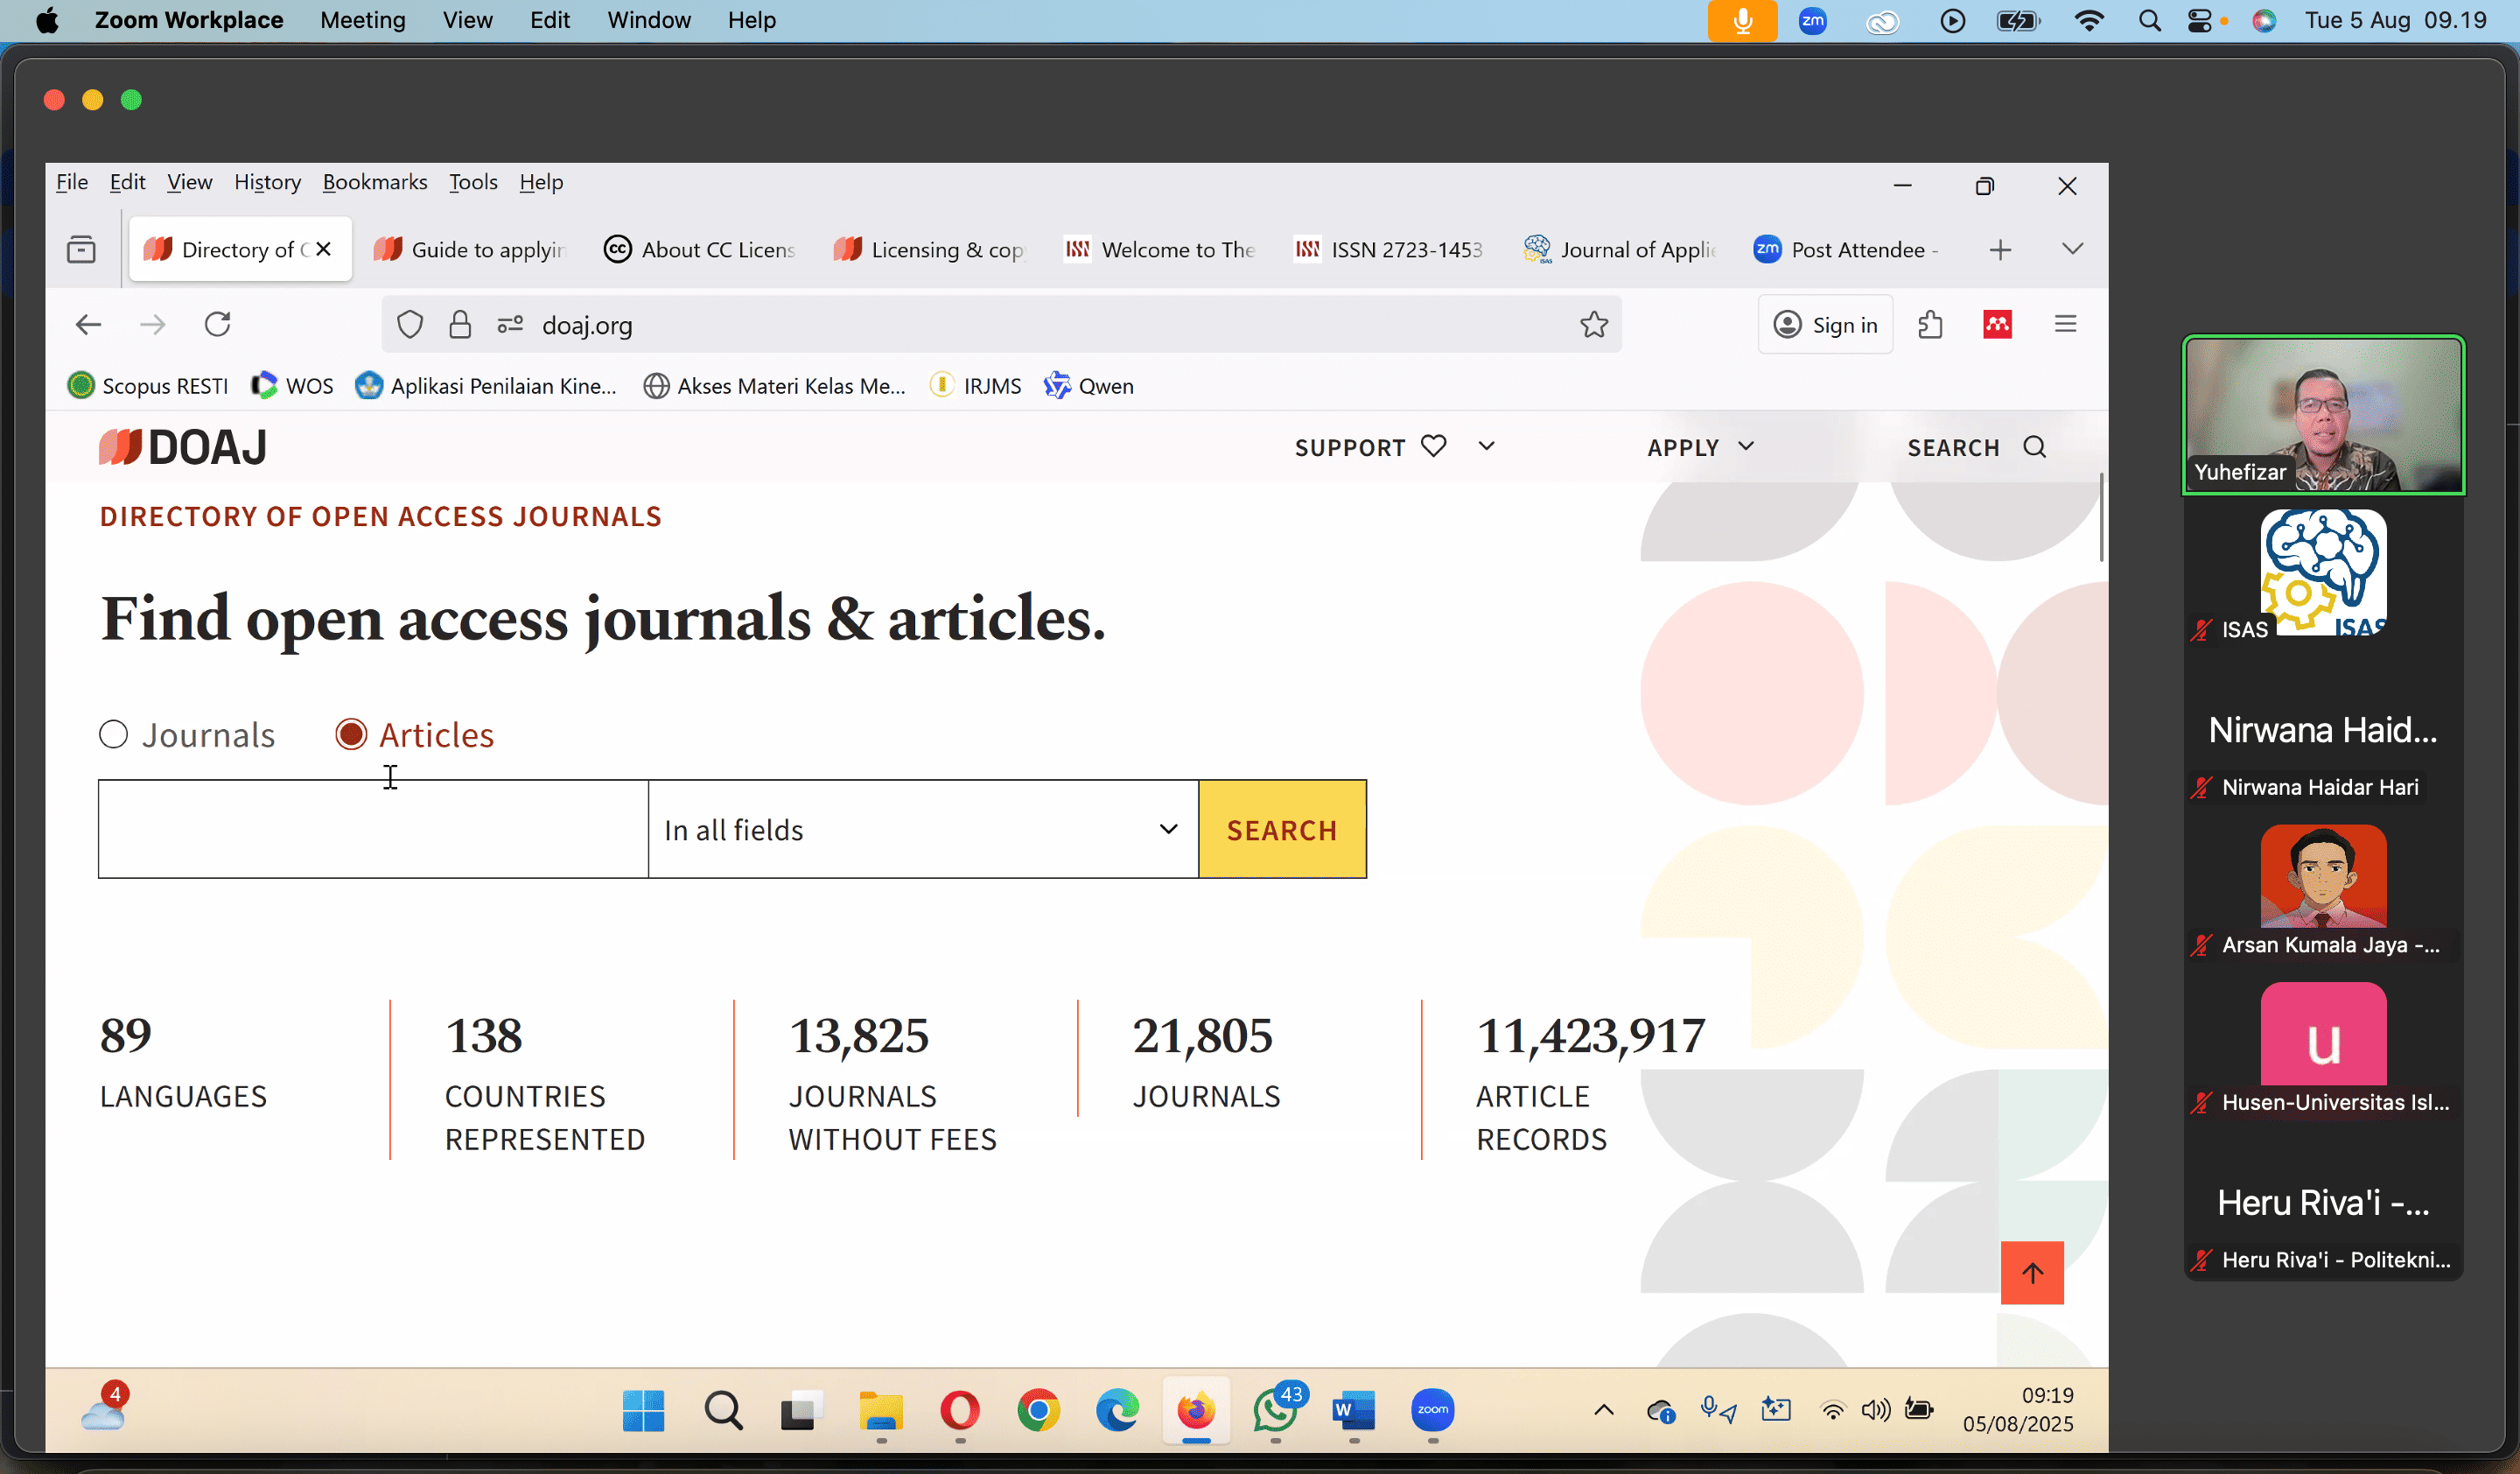Launch Opera browser from the taskbar
2520x1474 pixels.
coord(960,1411)
